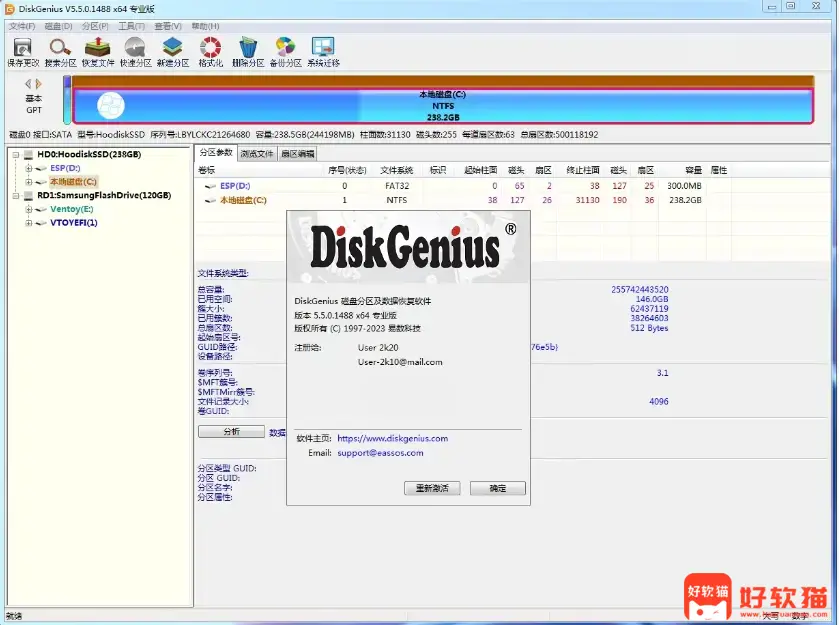Viewport: 839px width, 625px height.
Task: Go to next disk with right arrow
Action: [x=39, y=84]
